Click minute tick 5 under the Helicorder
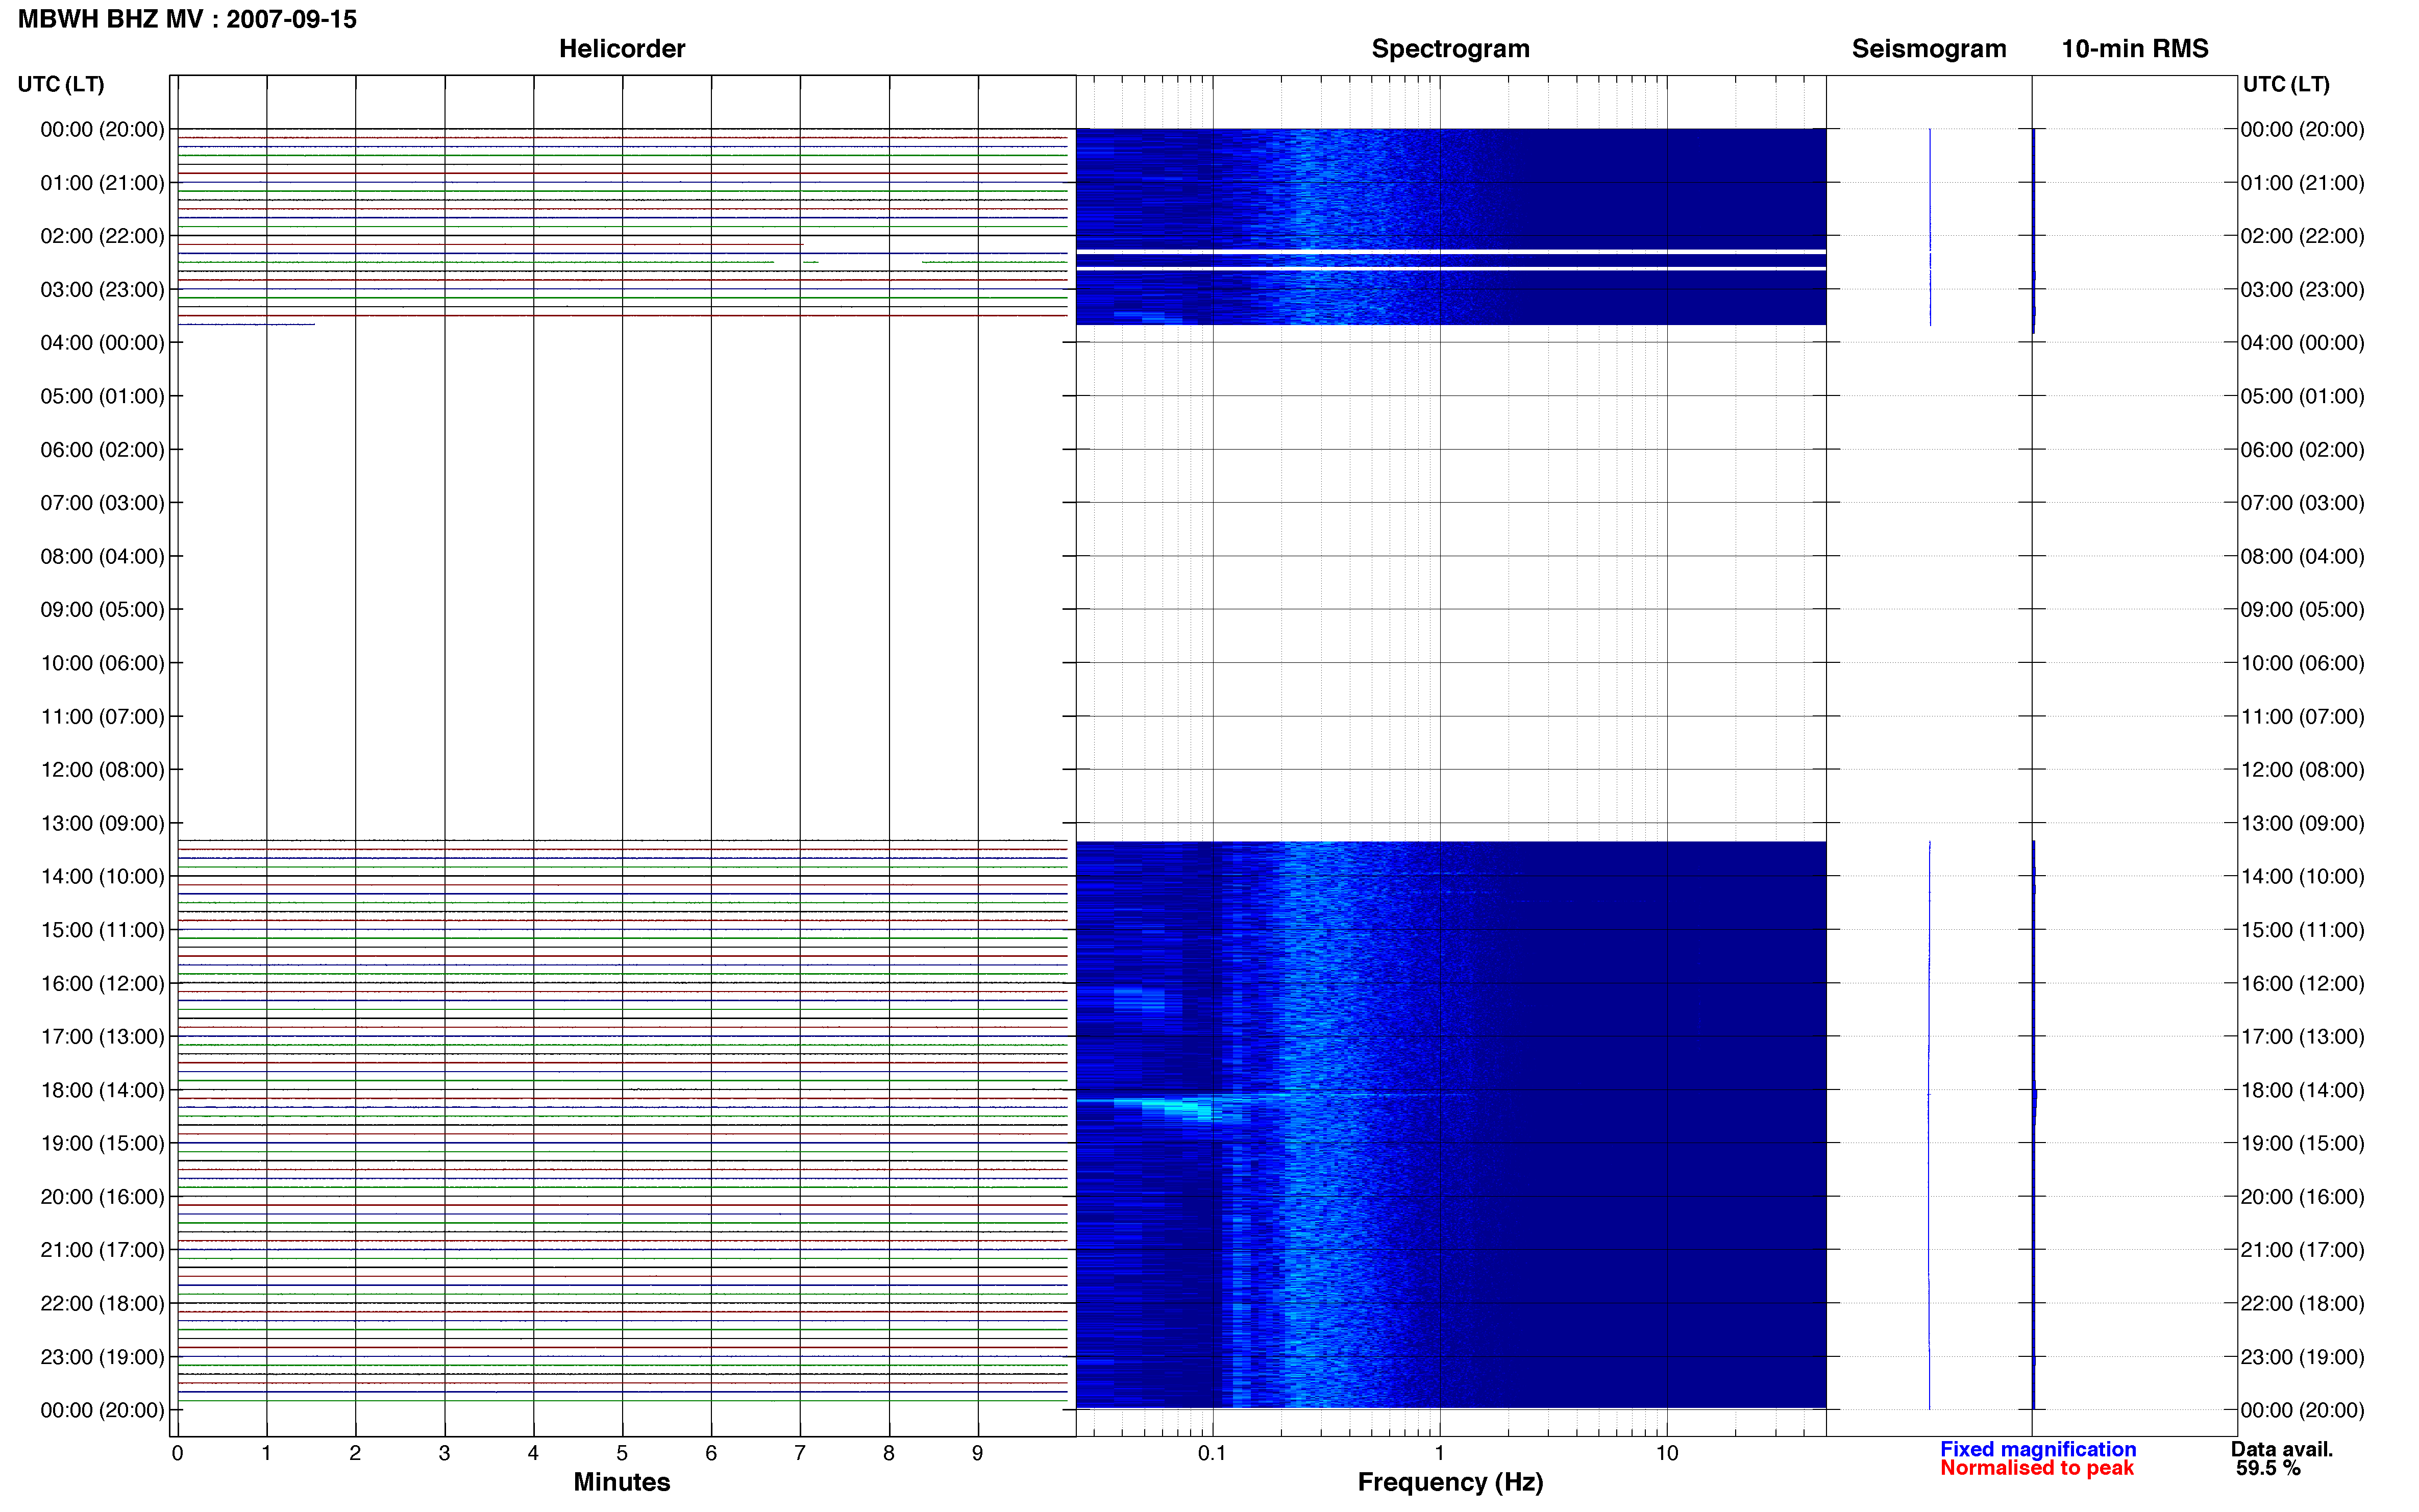 622,1453
